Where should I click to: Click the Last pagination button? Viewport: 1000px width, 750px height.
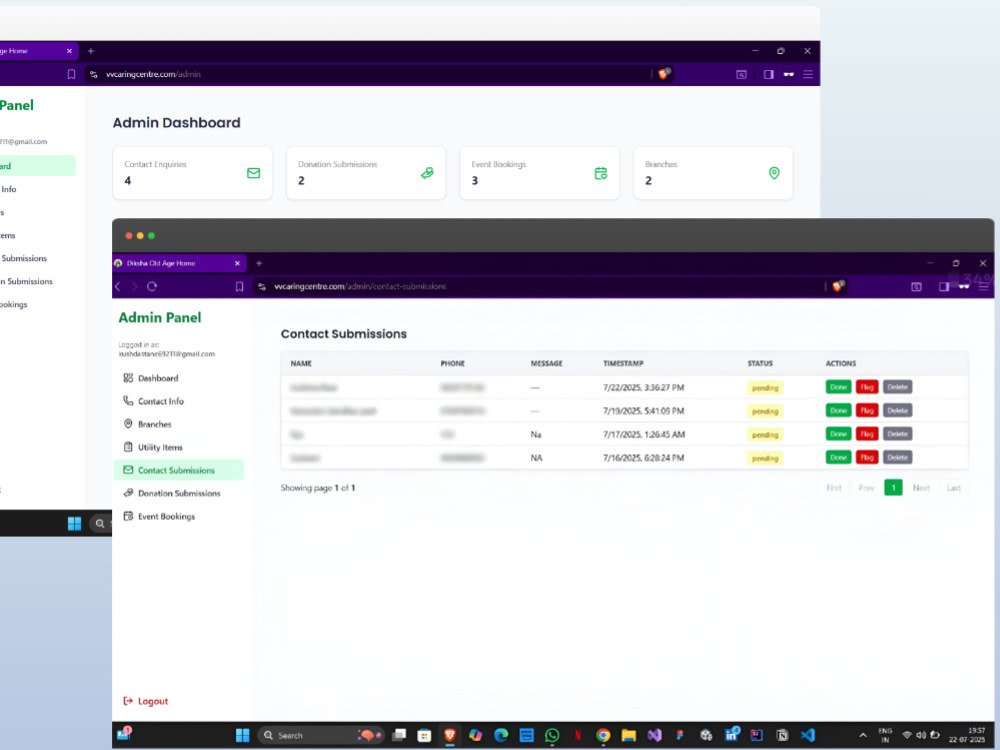pyautogui.click(x=953, y=488)
